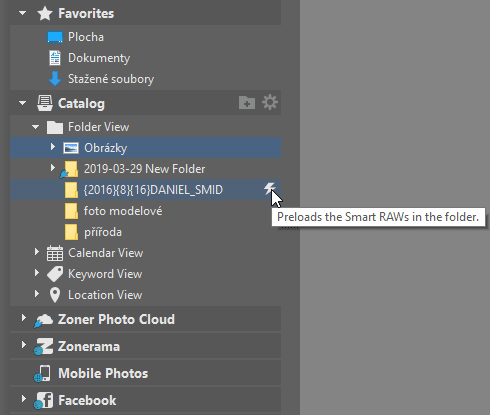Viewport: 490px width, 415px height.
Task: Expand the Calendar View node
Action: (x=37, y=252)
